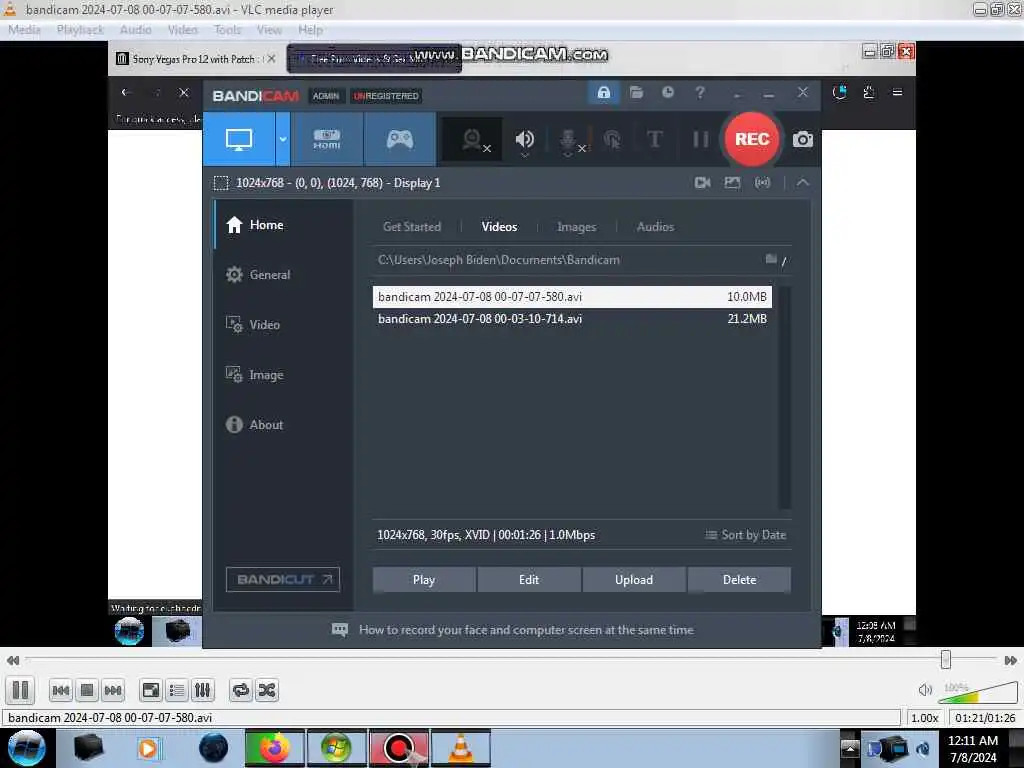Click the Delete button
The width and height of the screenshot is (1024, 768).
[739, 580]
